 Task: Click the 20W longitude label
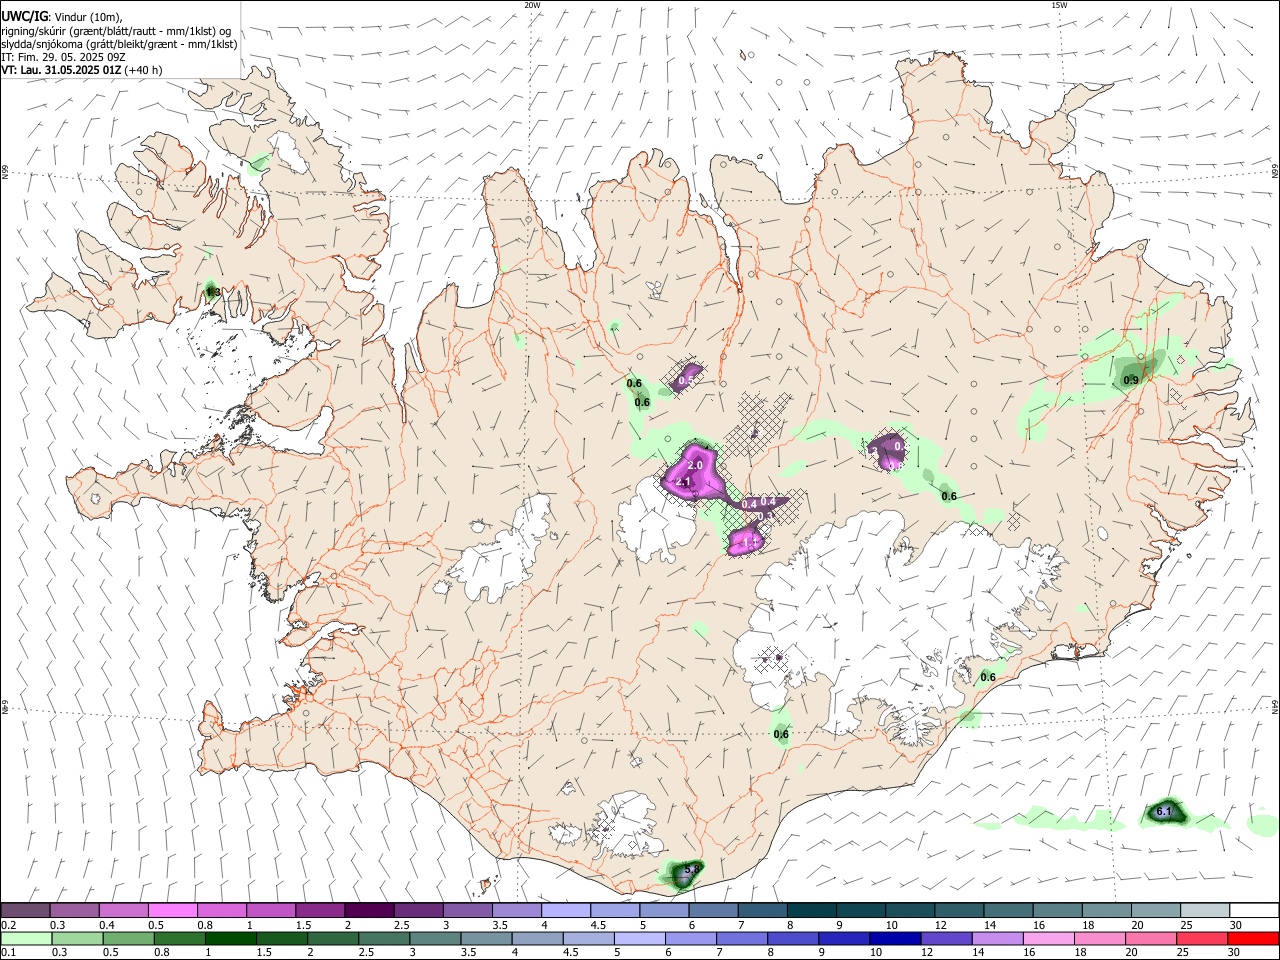tap(532, 5)
